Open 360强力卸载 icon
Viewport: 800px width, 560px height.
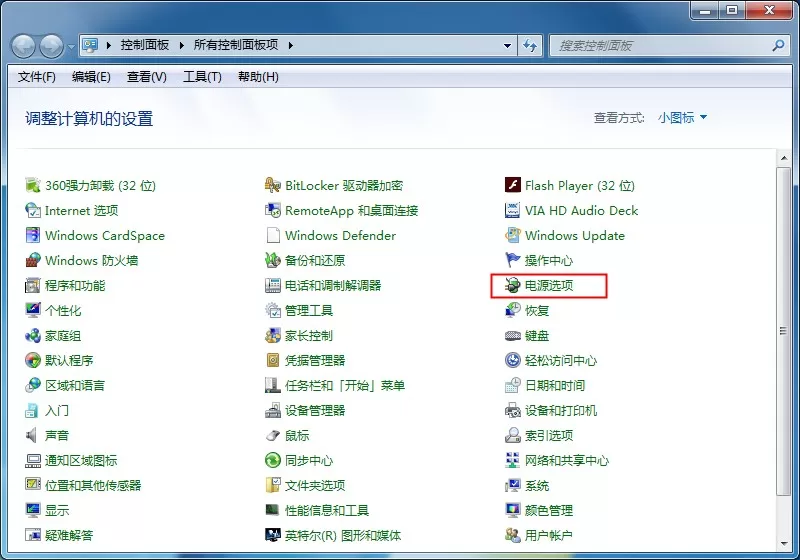coord(33,185)
